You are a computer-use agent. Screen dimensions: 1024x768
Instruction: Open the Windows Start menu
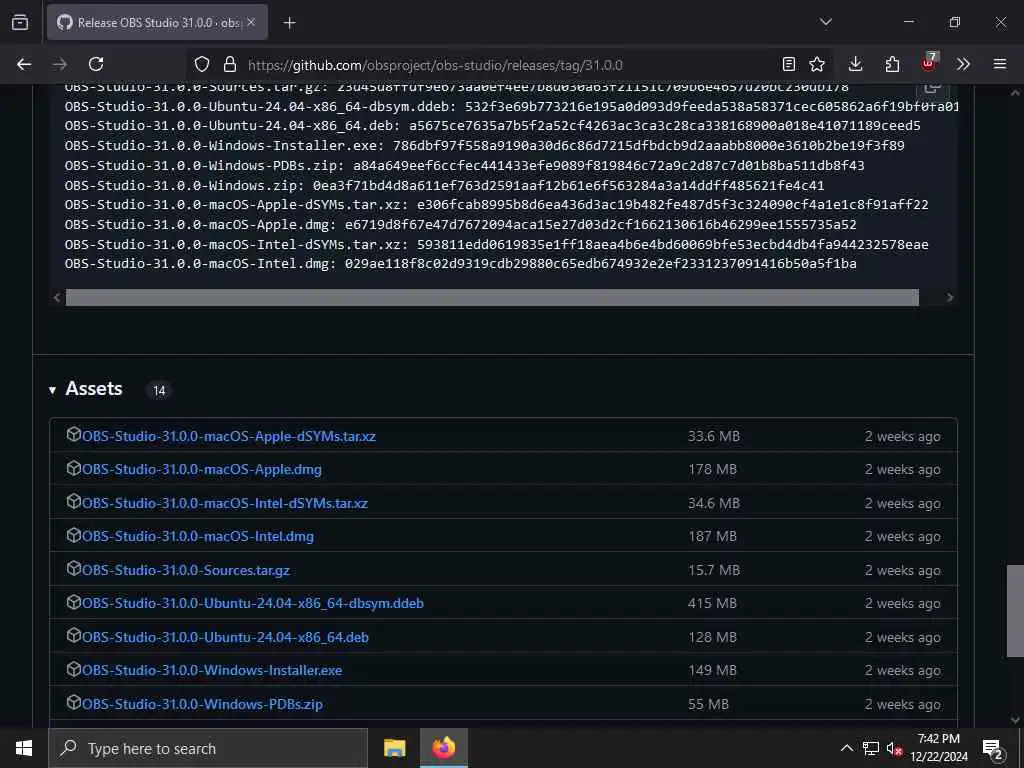pyautogui.click(x=24, y=748)
